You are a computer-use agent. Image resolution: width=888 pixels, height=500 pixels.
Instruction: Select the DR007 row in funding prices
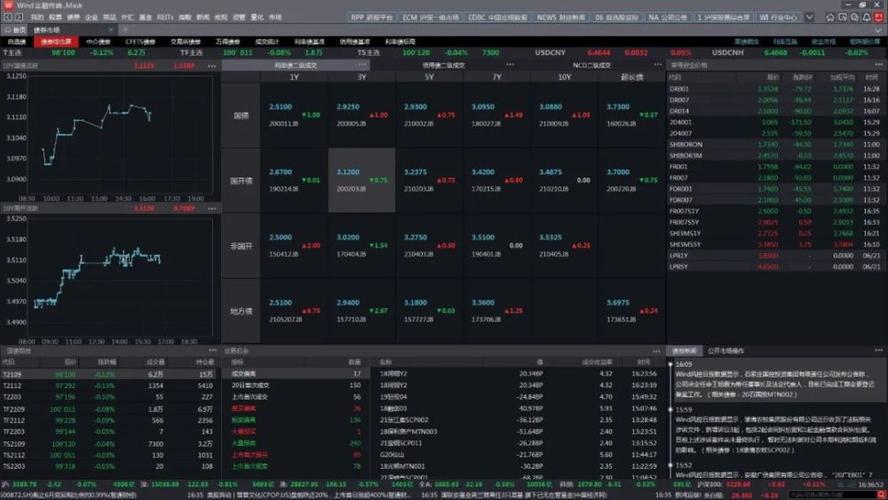point(680,100)
